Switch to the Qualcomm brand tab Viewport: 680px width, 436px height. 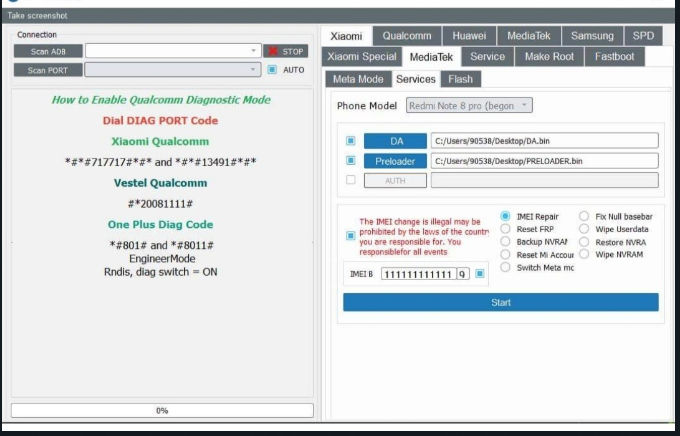[407, 36]
